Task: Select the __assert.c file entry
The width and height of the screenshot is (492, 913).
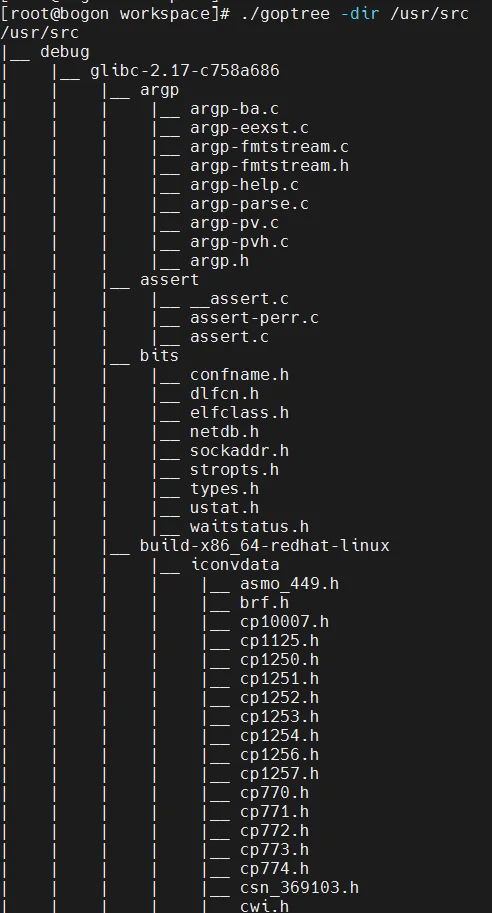Action: (x=239, y=299)
